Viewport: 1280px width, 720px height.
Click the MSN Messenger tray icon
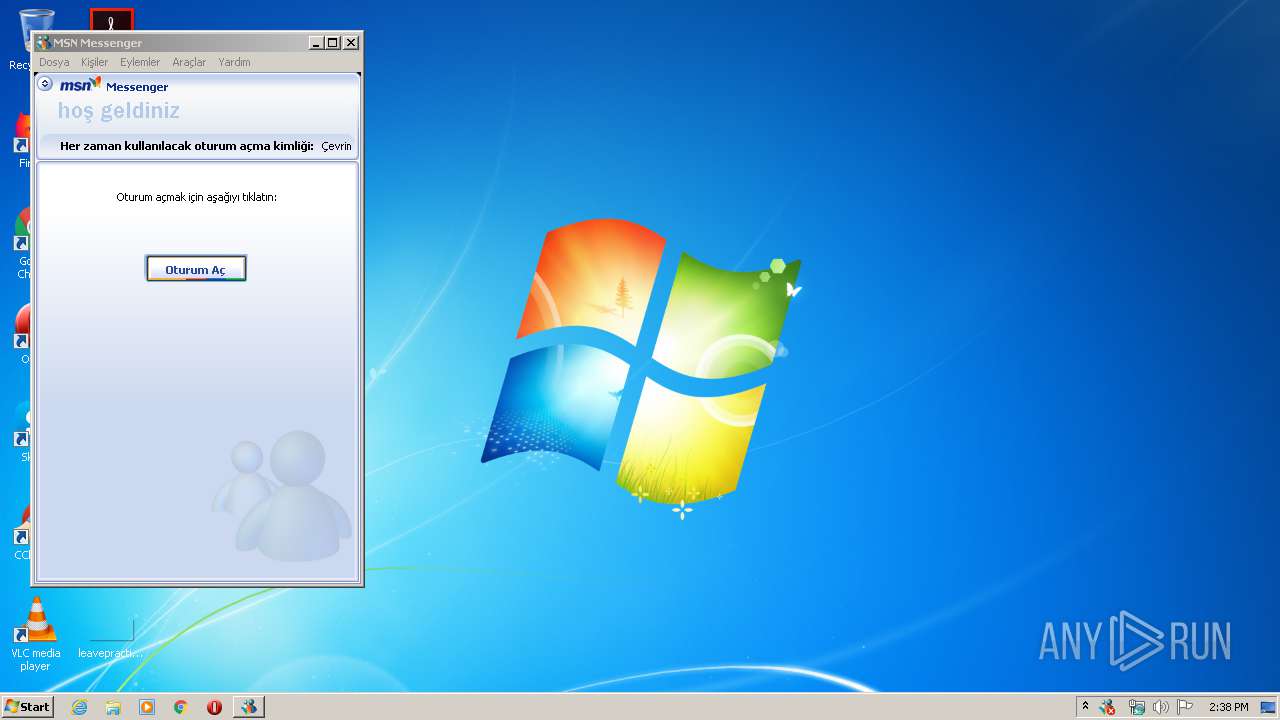point(1107,707)
